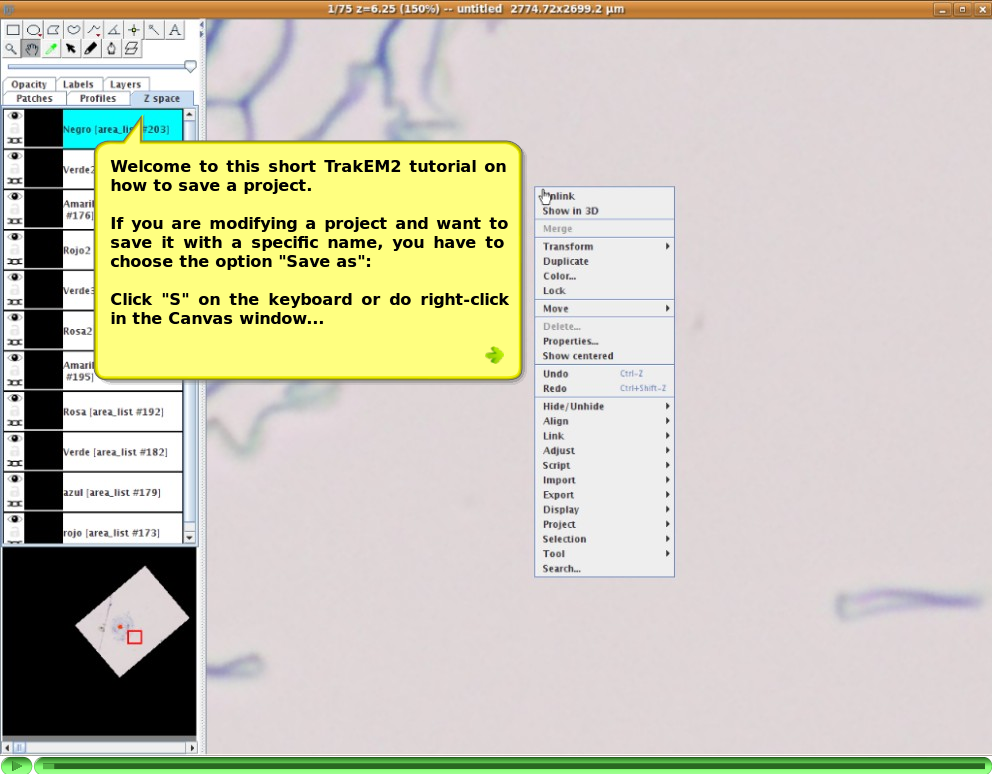992x774 pixels.
Task: Select the green Color picker dropper
Action: point(51,49)
